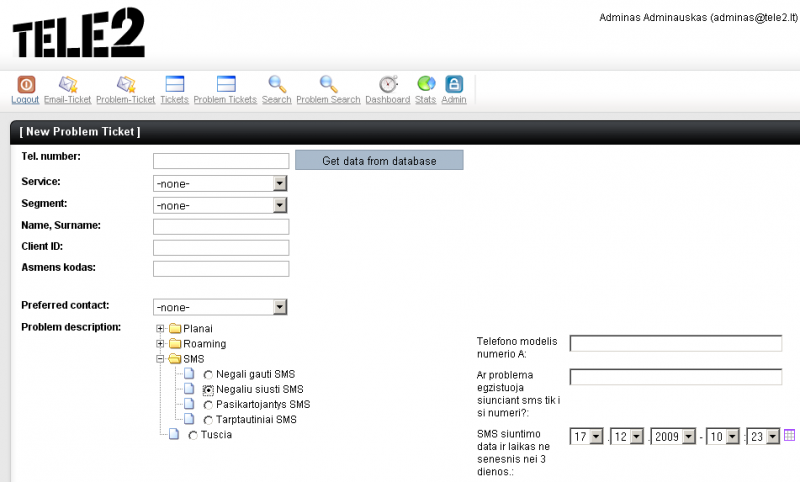Focus the Client ID input field
The height and width of the screenshot is (482, 800).
tap(221, 248)
